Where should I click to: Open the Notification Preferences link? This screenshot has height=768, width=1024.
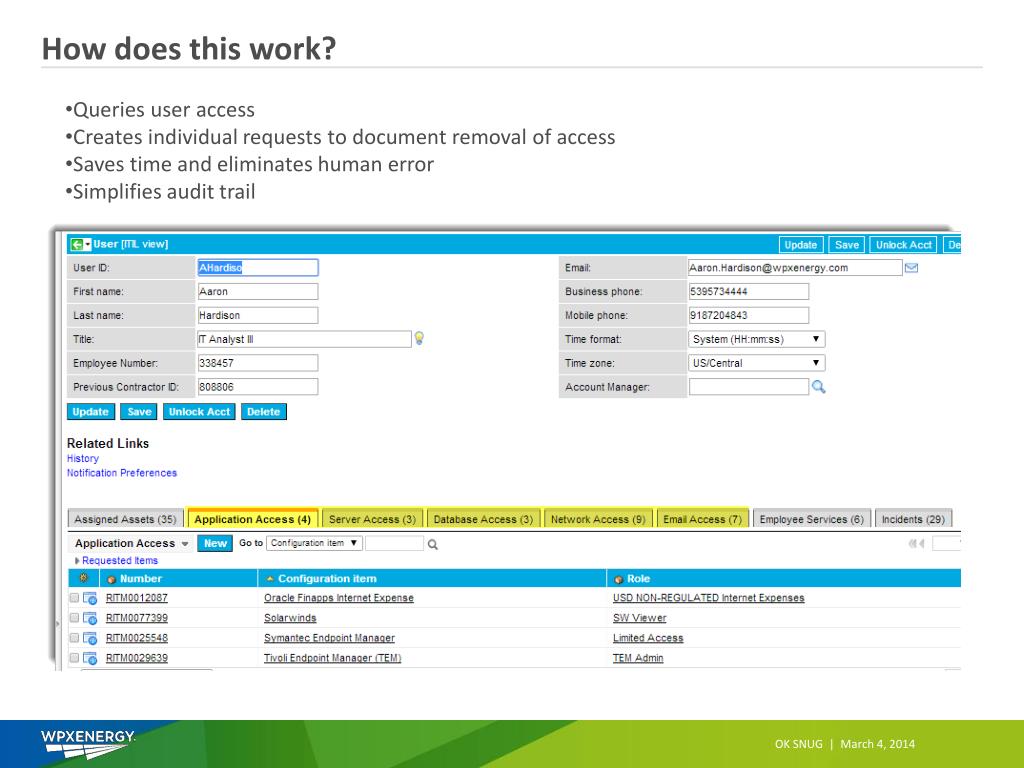[x=121, y=473]
